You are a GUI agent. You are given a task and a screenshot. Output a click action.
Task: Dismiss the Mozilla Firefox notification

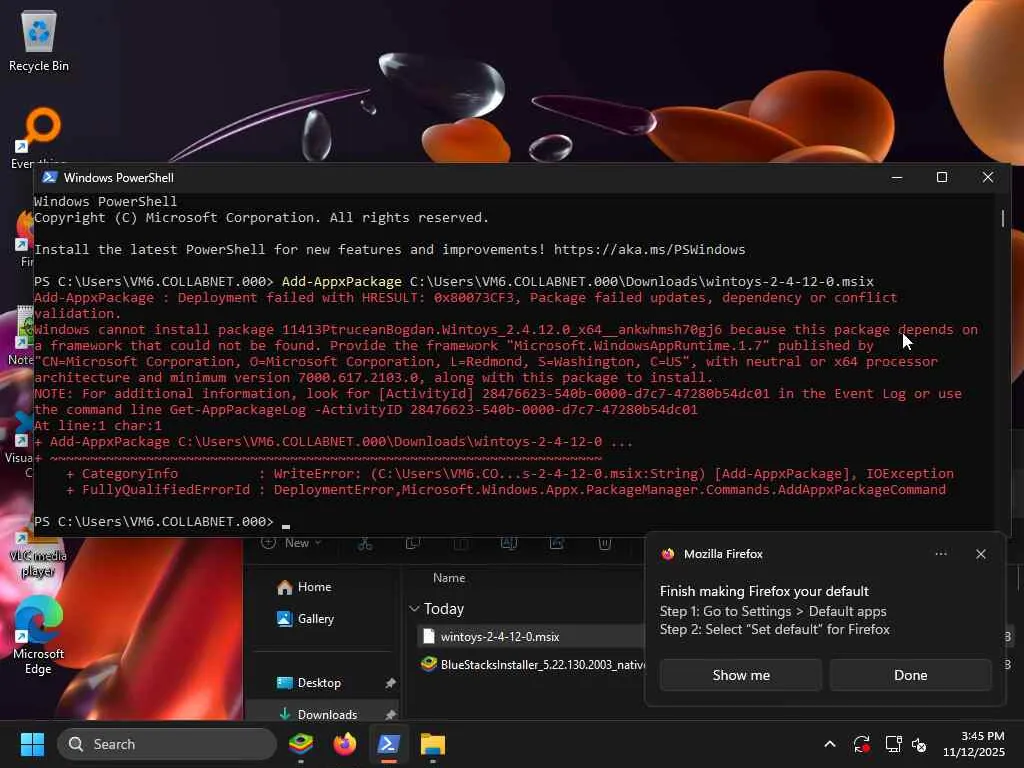pyautogui.click(x=980, y=554)
